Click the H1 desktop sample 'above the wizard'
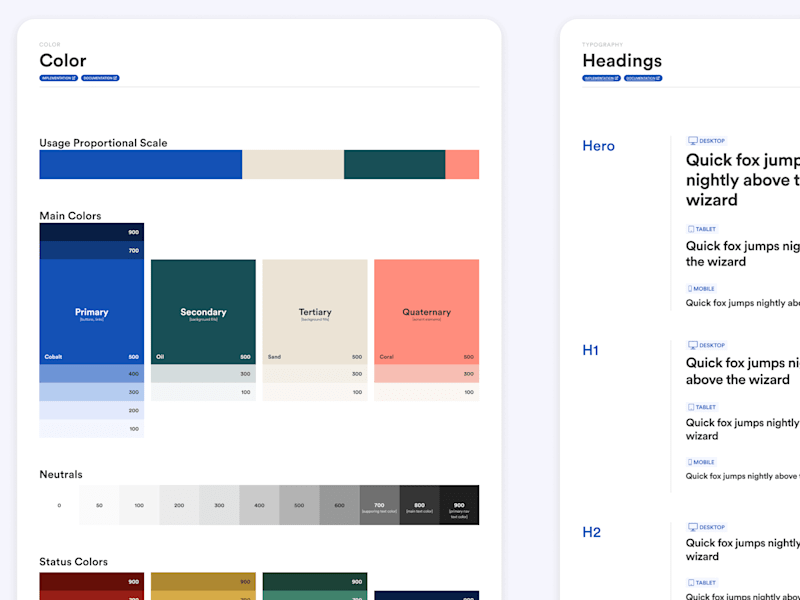800x600 pixels. click(x=738, y=380)
